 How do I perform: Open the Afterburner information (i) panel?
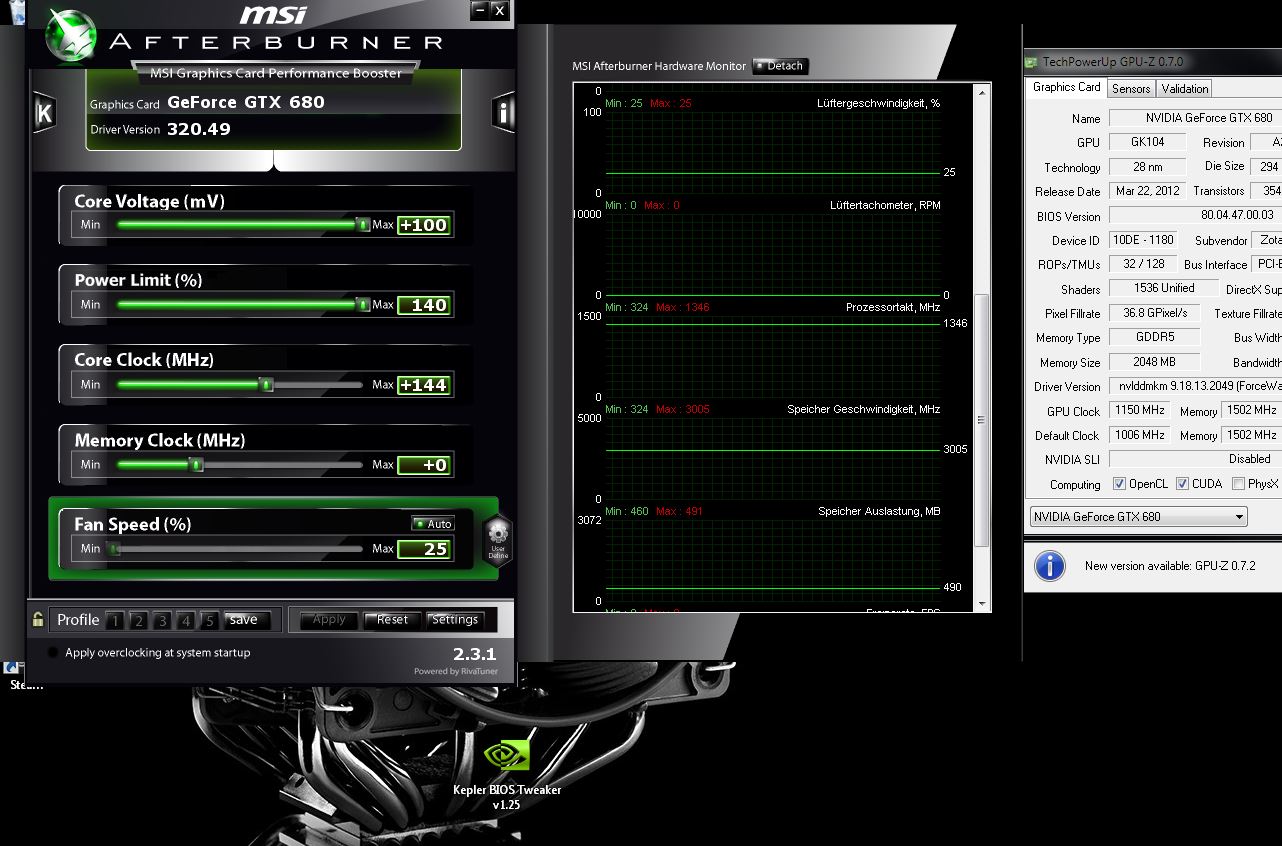pyautogui.click(x=503, y=113)
